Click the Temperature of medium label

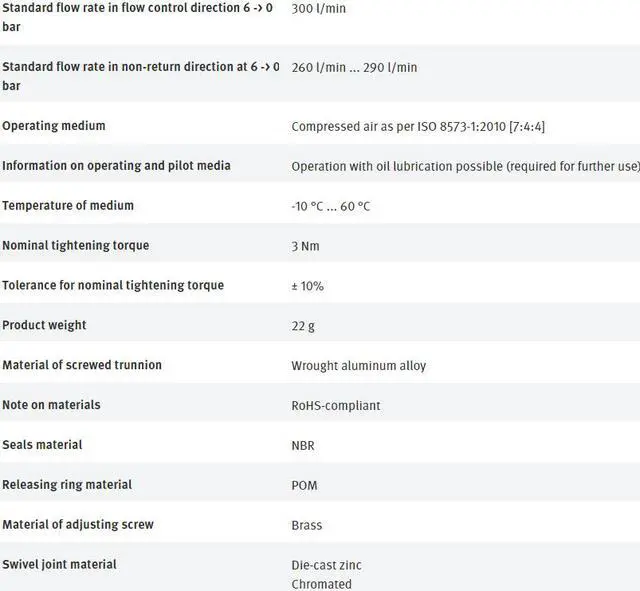[68, 206]
